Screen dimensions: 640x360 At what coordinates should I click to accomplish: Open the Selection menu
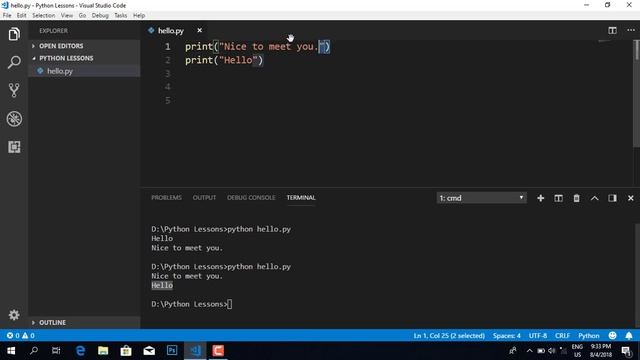[44, 16]
